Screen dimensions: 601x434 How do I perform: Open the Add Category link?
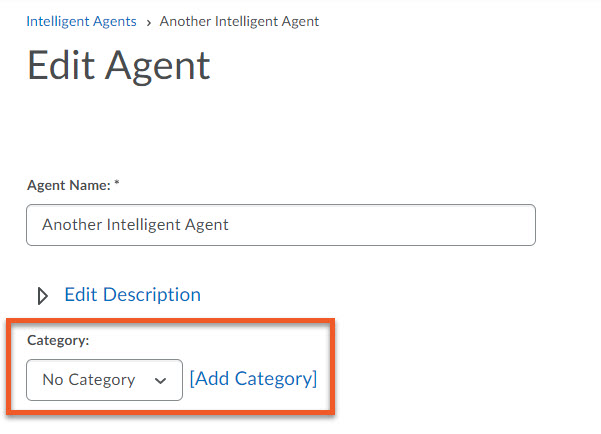coord(253,379)
